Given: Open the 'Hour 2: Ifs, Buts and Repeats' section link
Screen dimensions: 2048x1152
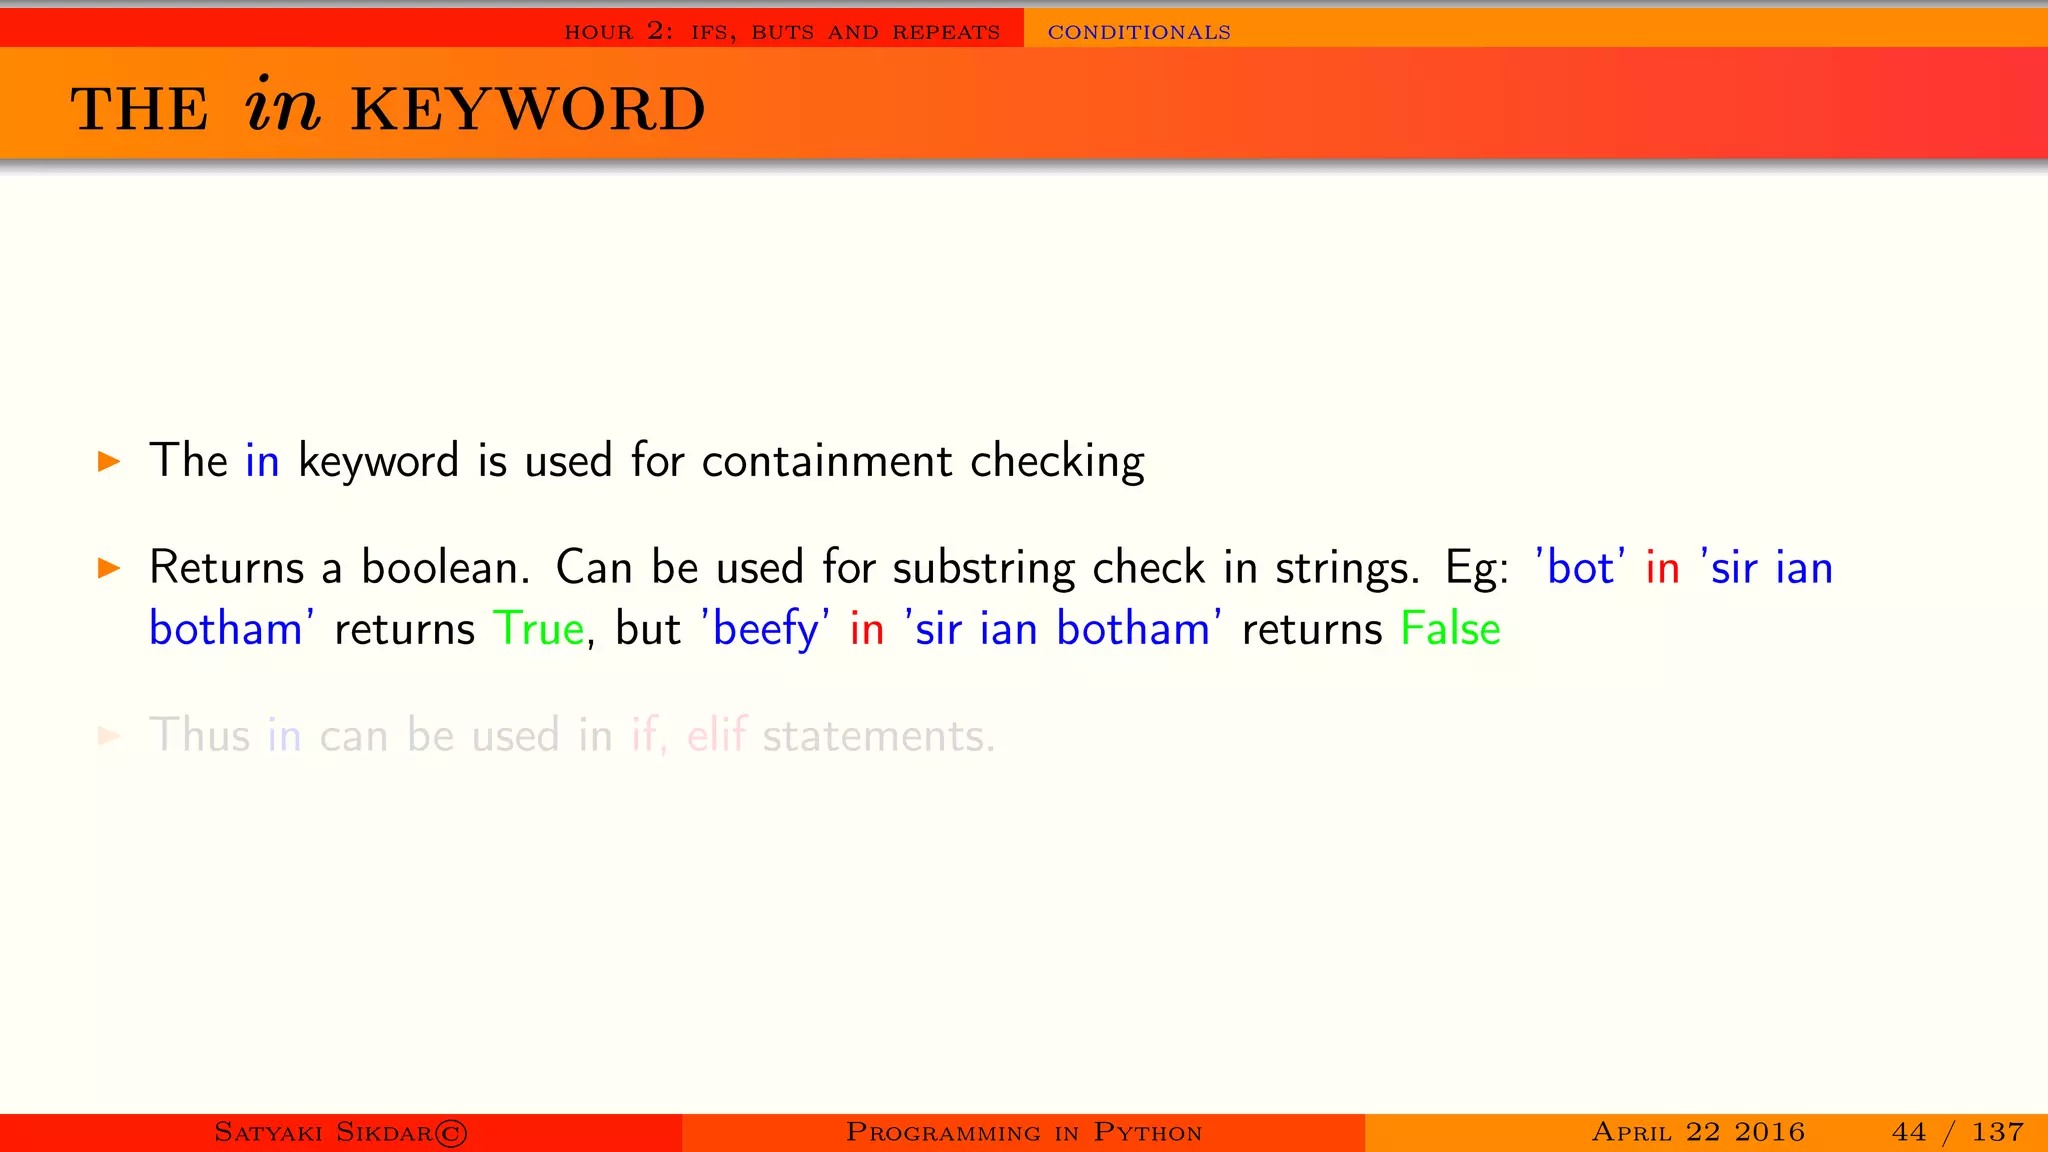Looking at the screenshot, I should (782, 31).
